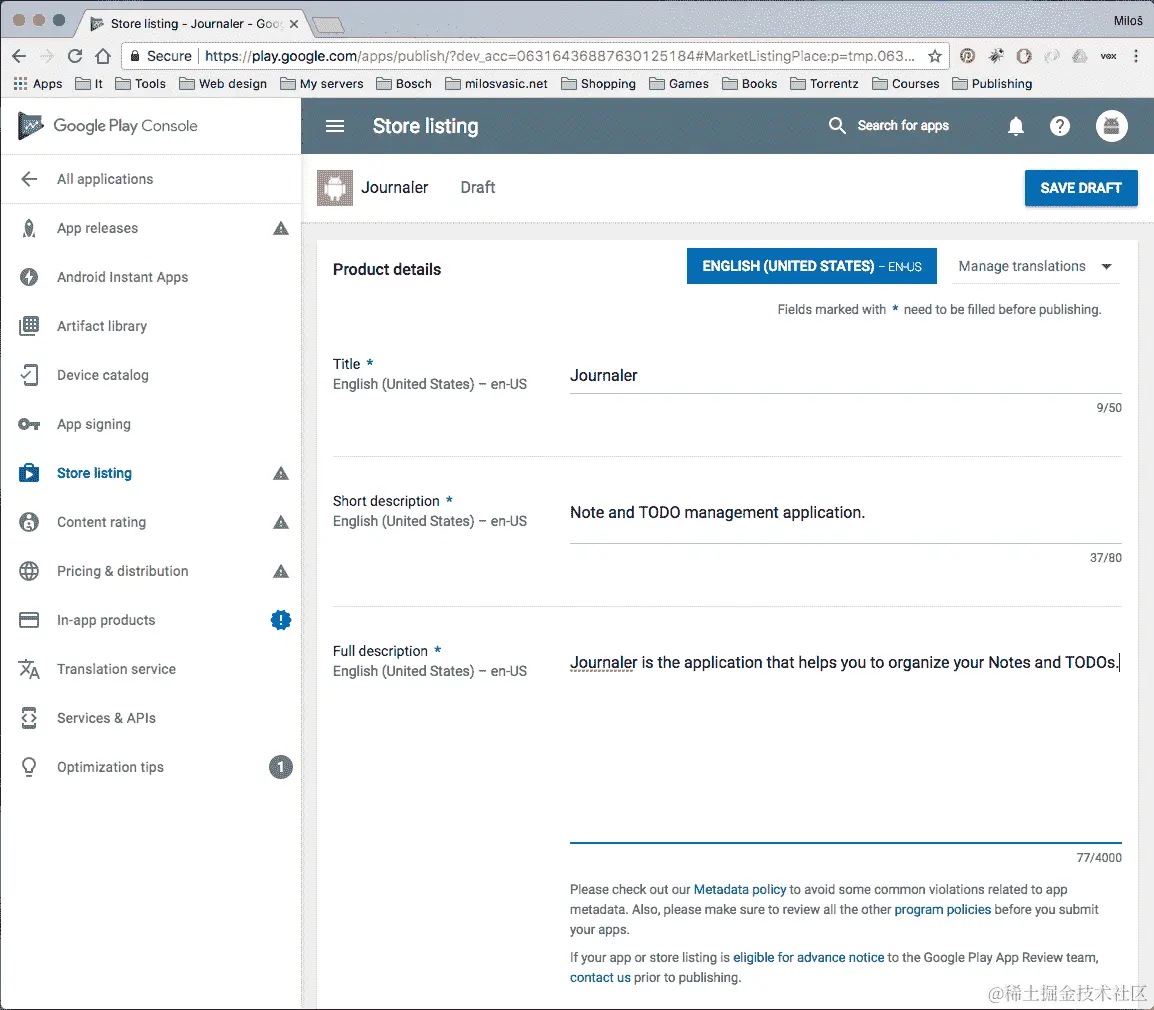
Task: Open Translation service section
Action: pos(116,669)
